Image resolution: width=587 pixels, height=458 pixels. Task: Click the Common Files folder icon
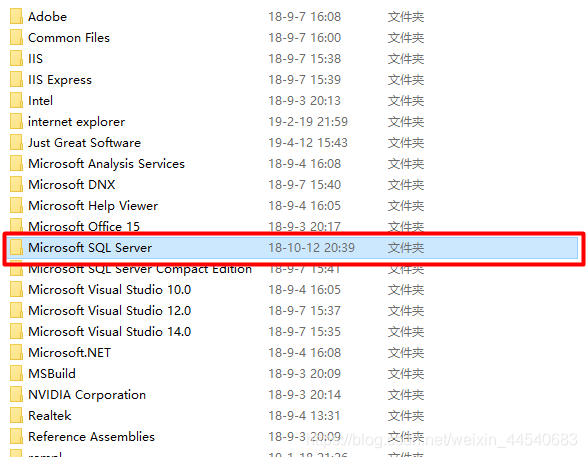click(16, 37)
